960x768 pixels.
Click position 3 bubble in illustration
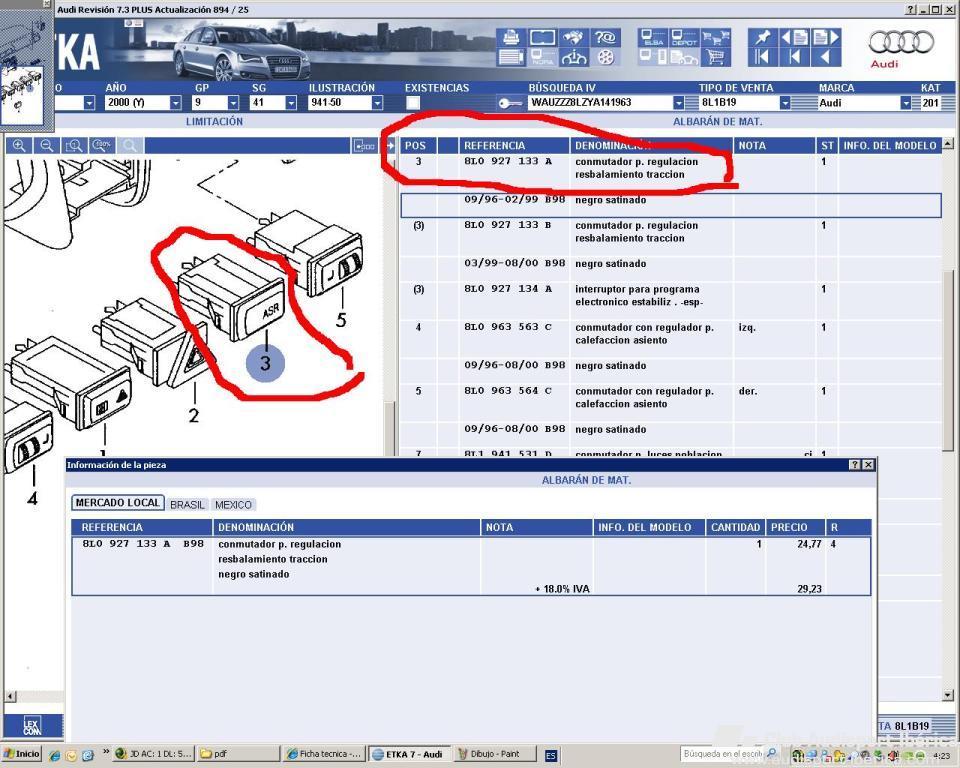265,363
